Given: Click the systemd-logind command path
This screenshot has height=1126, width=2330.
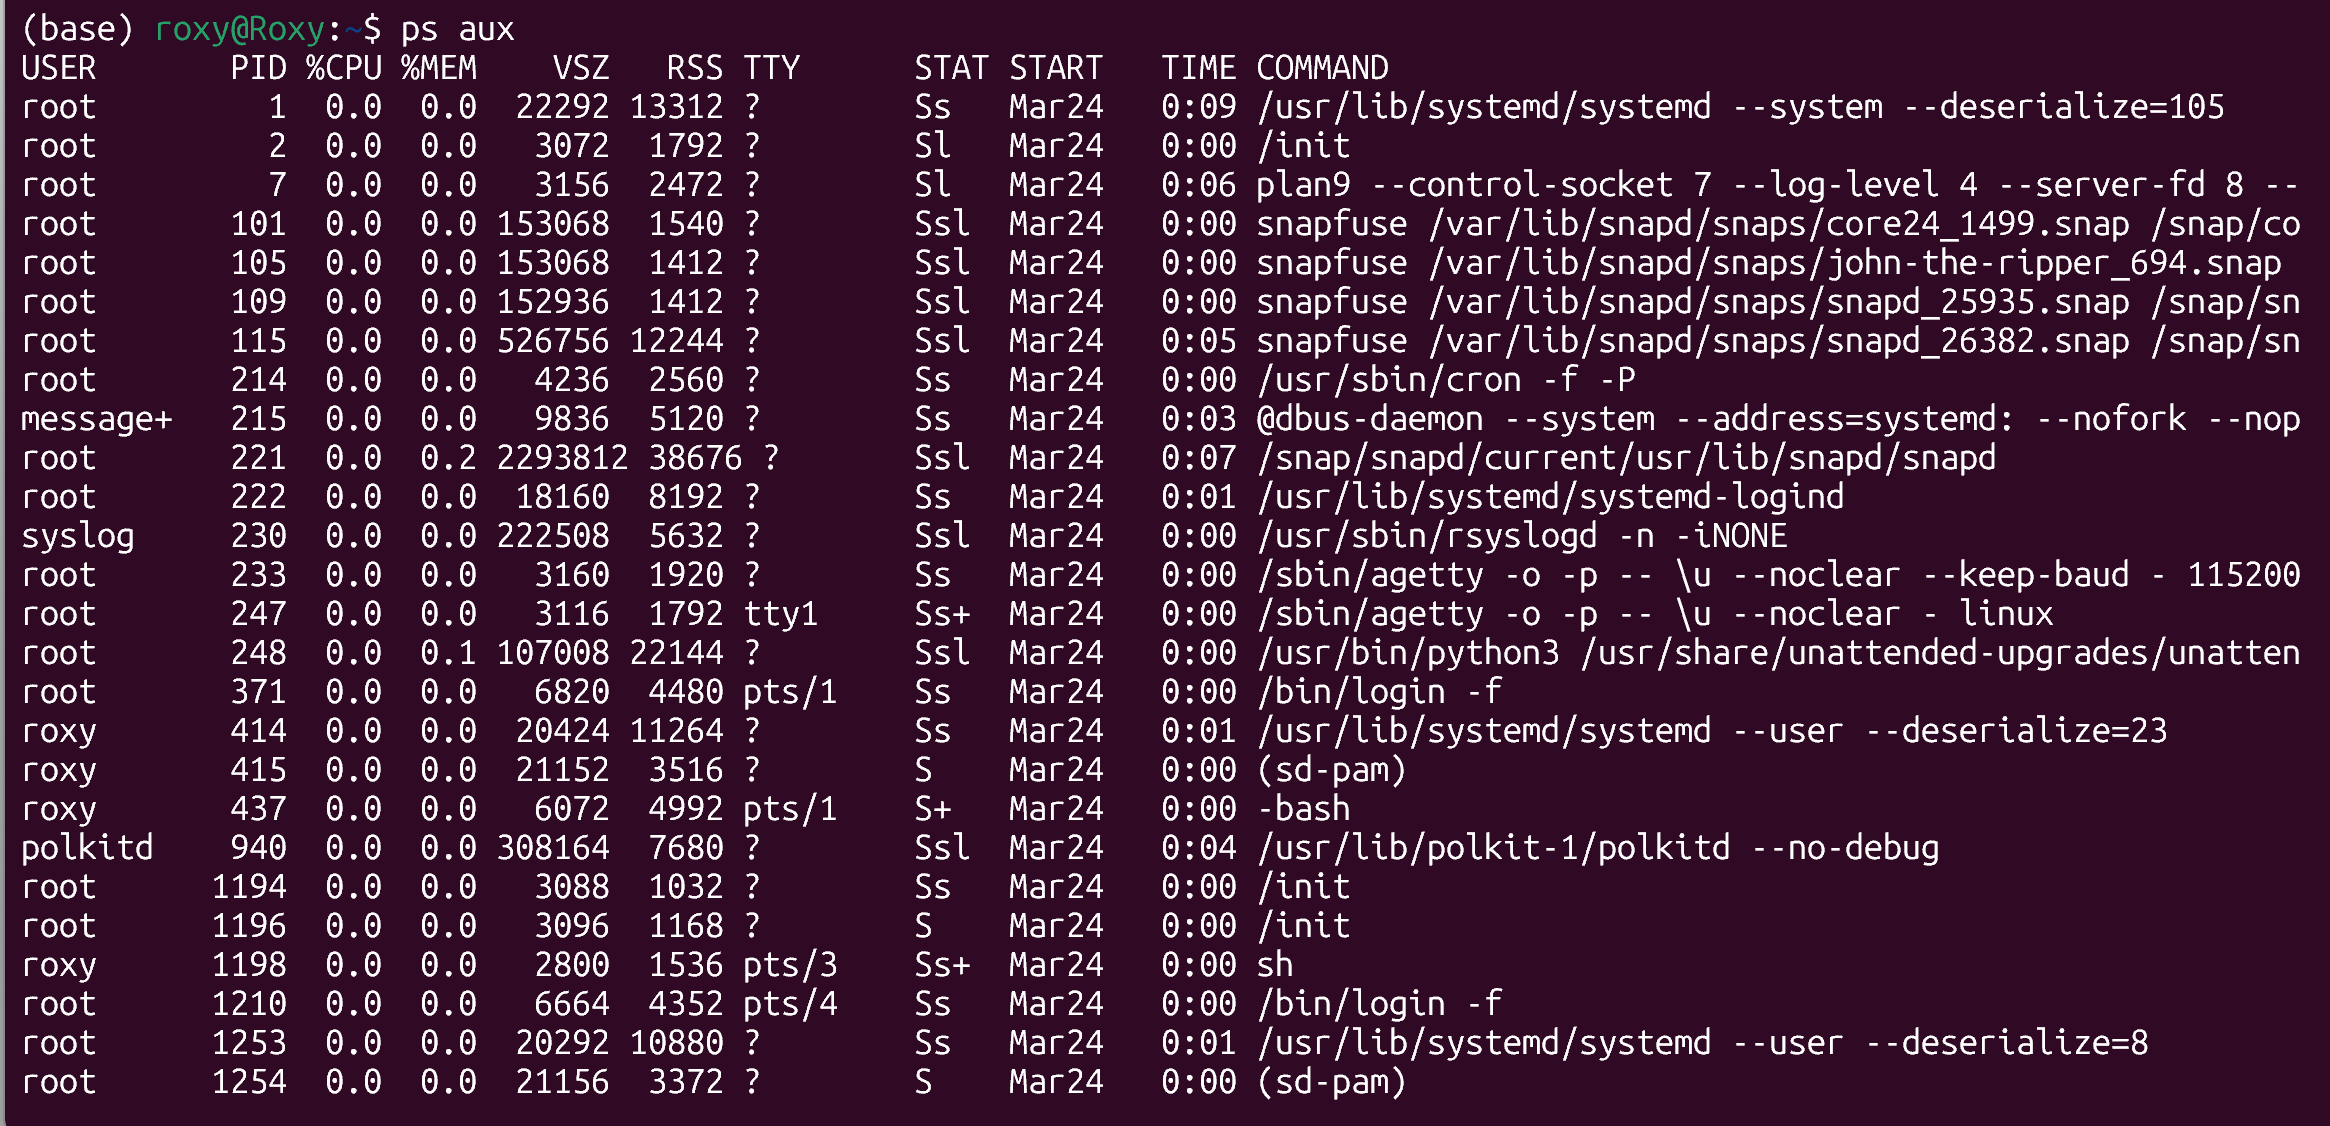Looking at the screenshot, I should tap(1550, 497).
